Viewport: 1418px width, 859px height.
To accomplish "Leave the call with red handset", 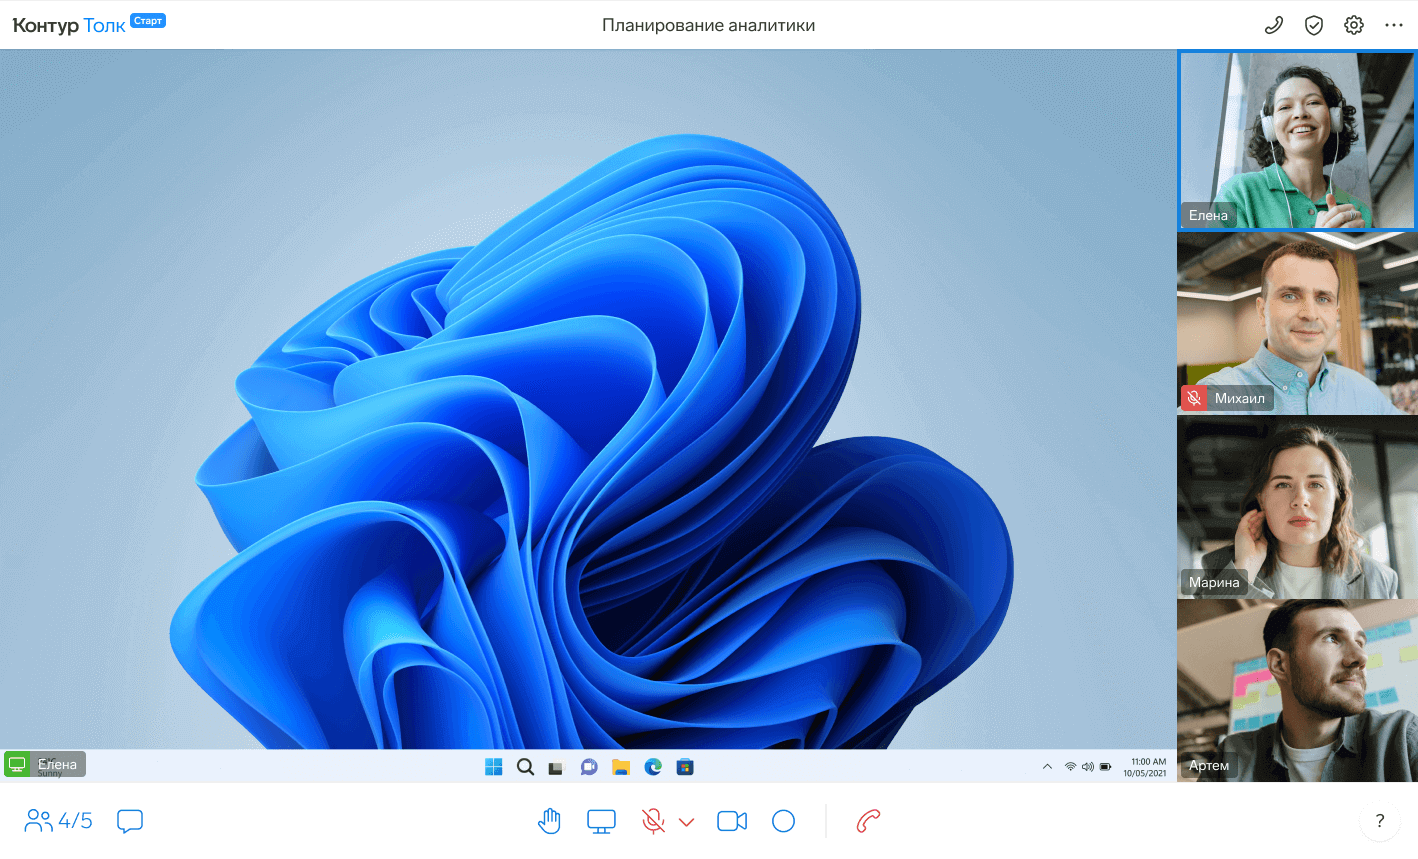I will 868,821.
